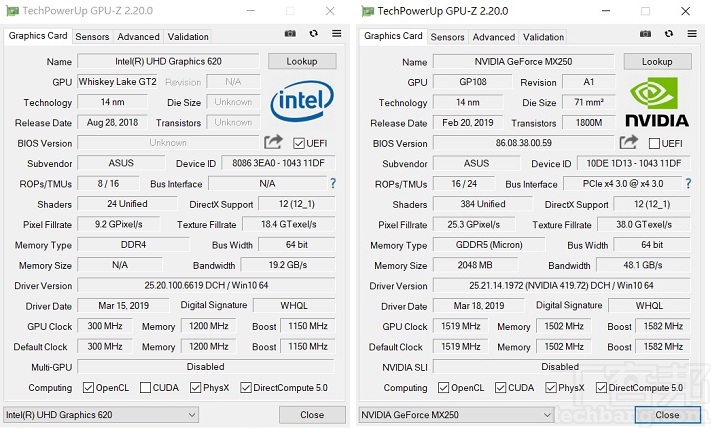
Task: Click the Name field showing Intel(R) UHD Graphics 620
Action: click(168, 61)
